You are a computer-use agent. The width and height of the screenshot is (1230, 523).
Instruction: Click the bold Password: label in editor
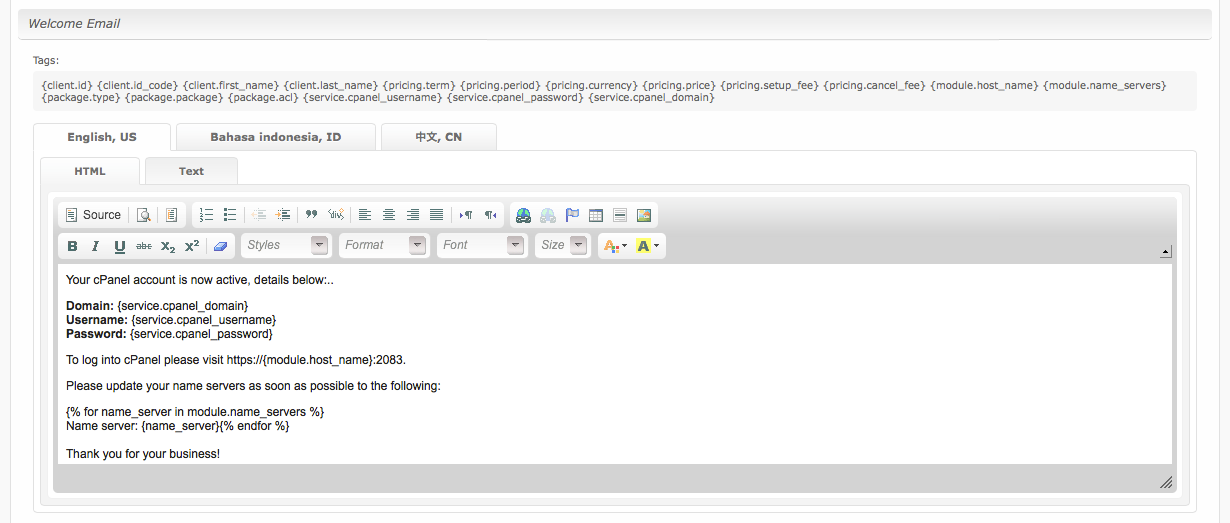[96, 333]
